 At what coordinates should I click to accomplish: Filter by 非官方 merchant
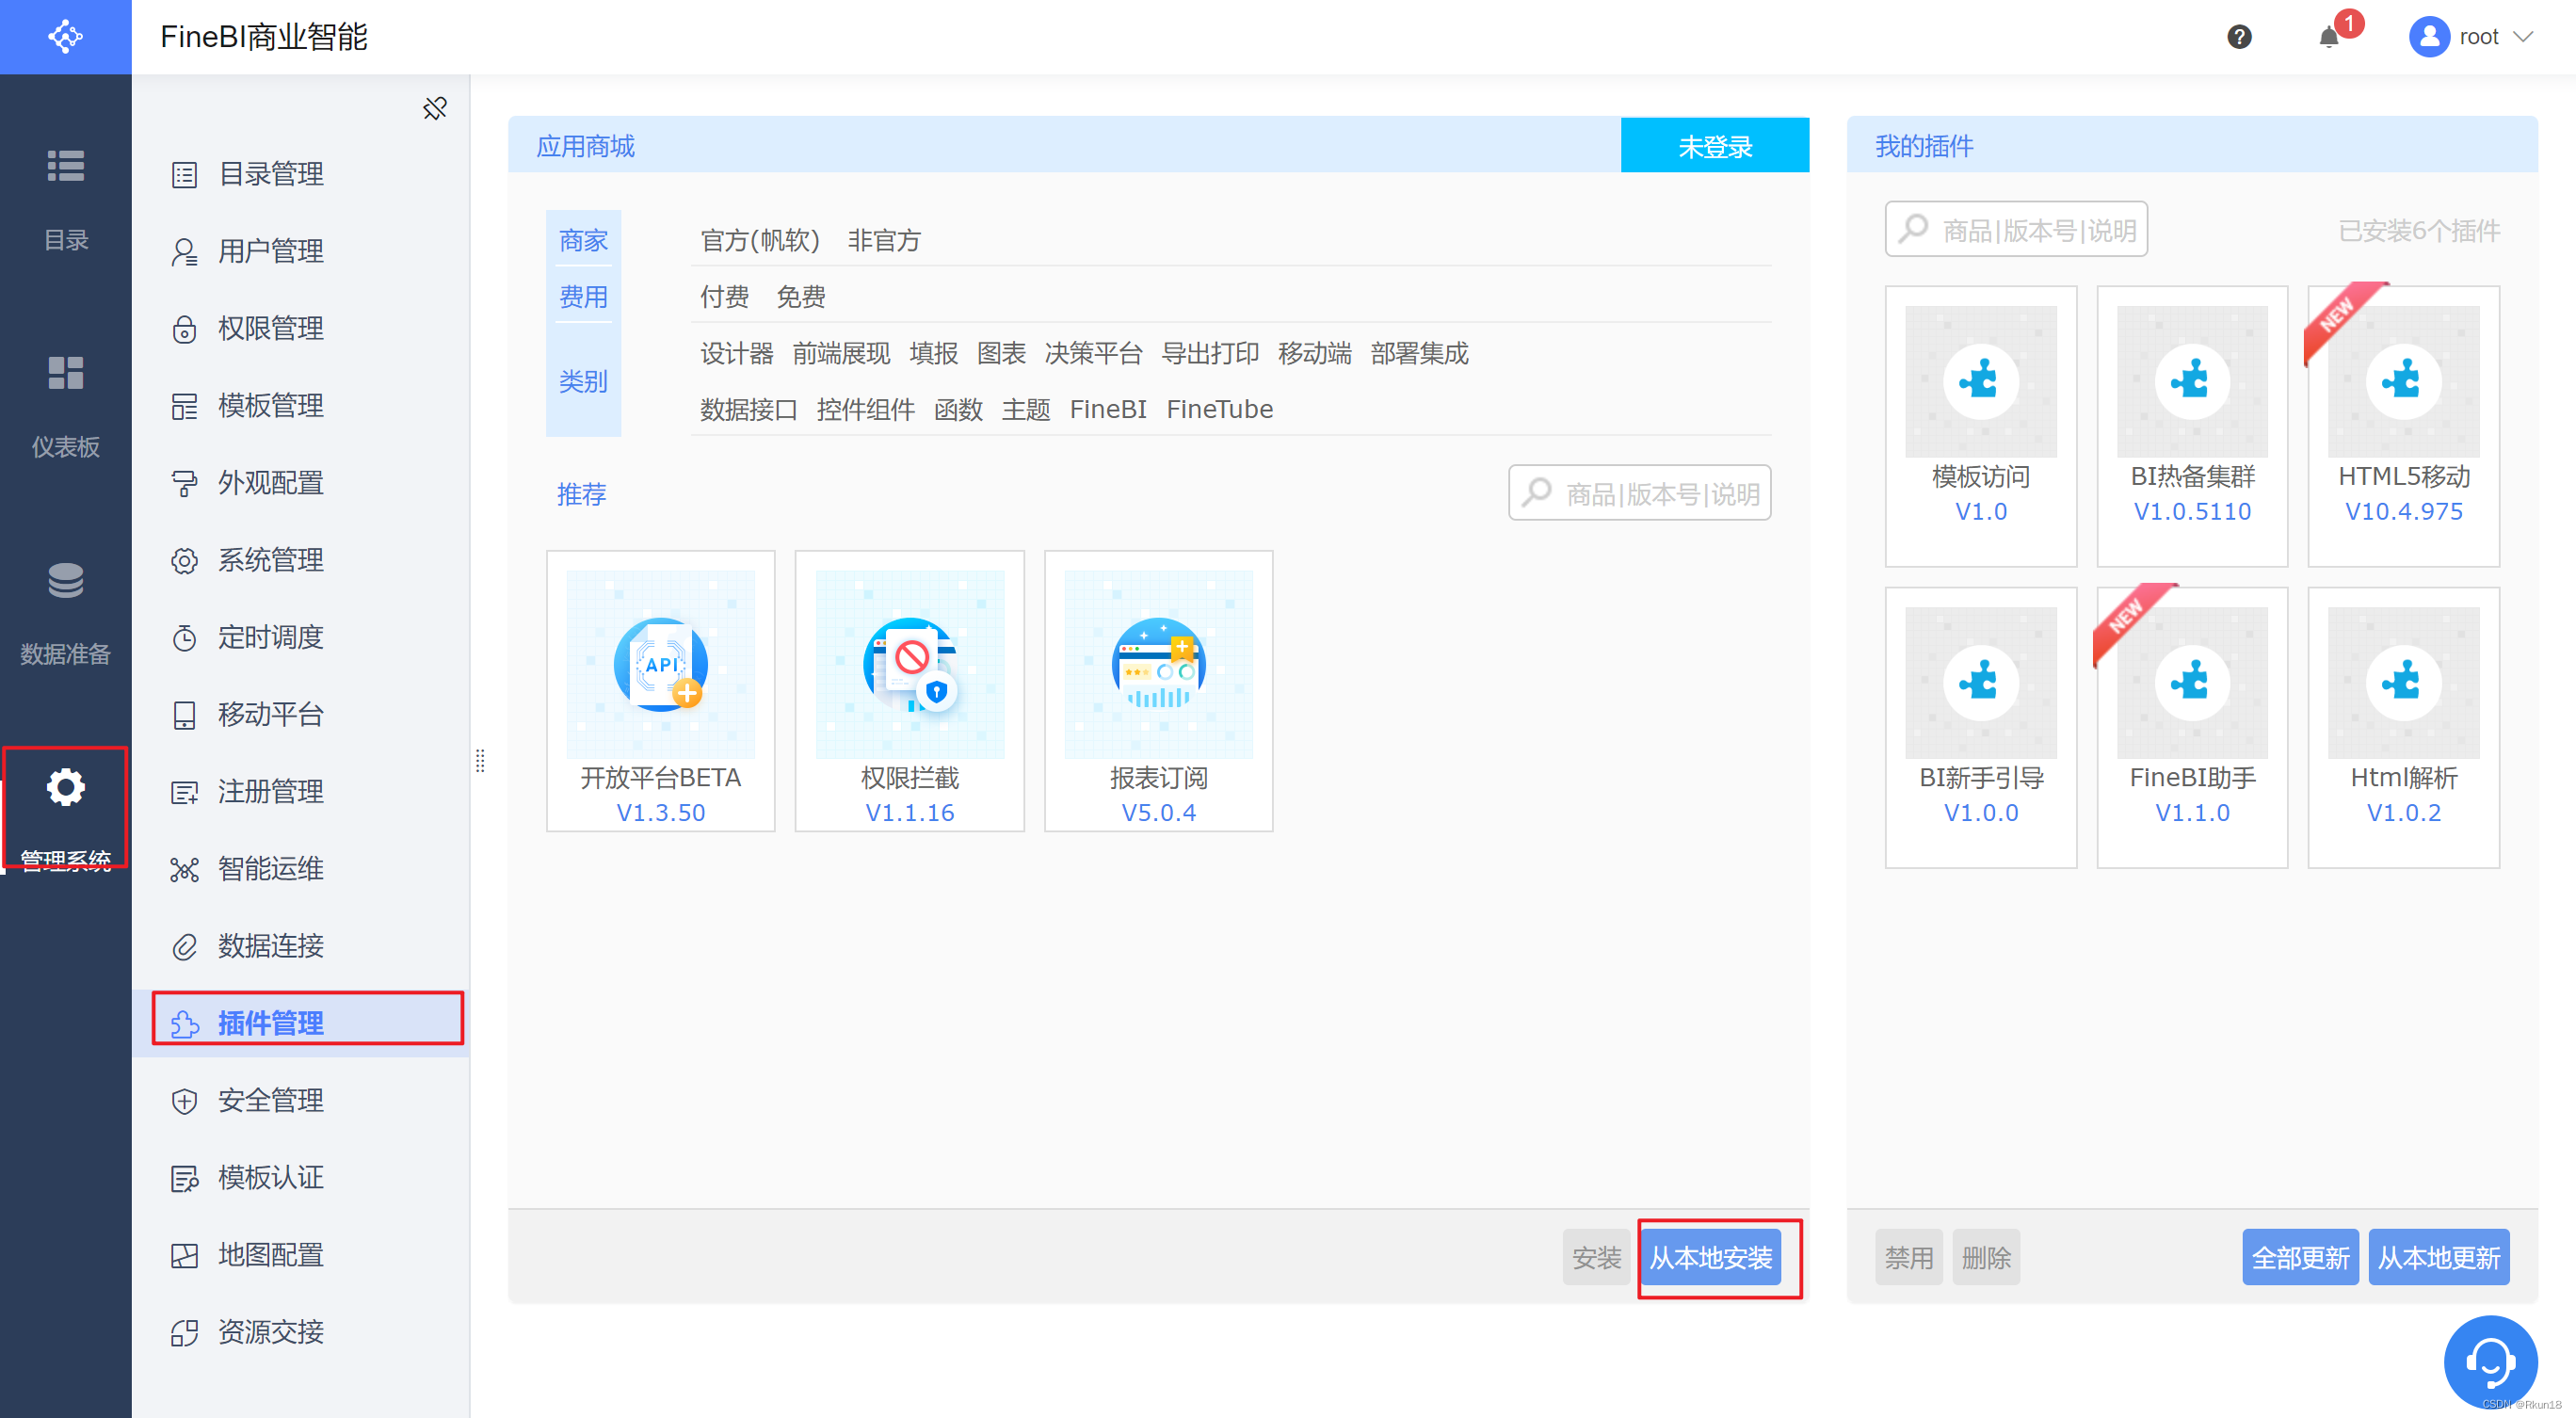coord(884,240)
